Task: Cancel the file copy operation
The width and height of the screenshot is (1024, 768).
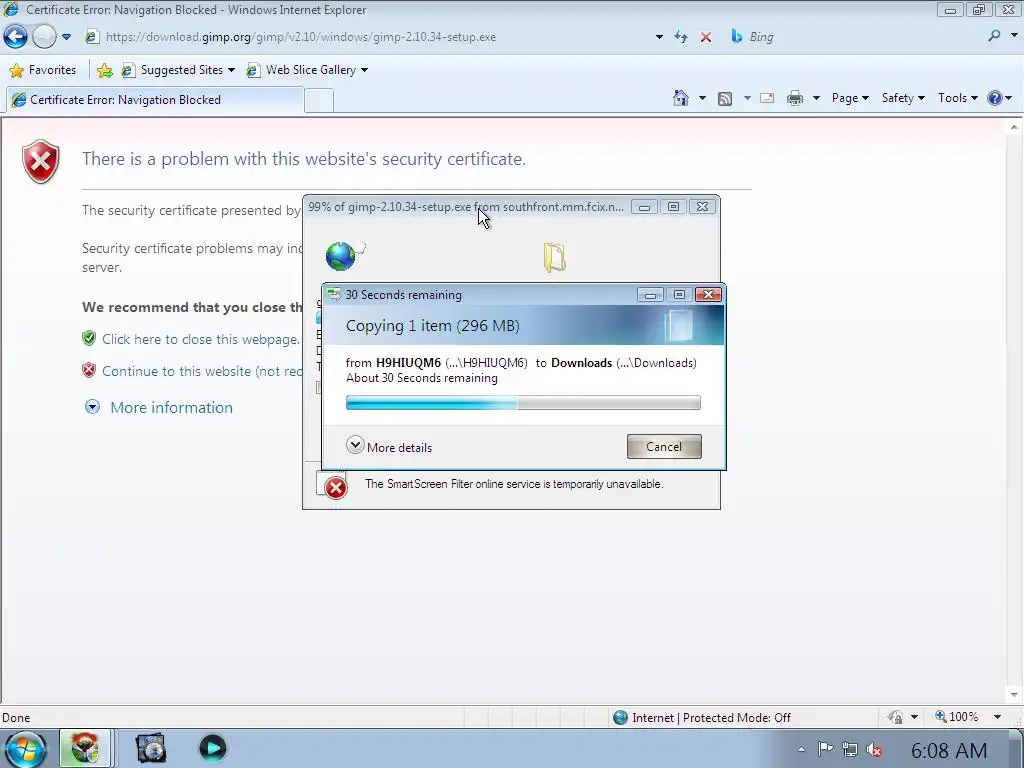Action: pos(664,447)
